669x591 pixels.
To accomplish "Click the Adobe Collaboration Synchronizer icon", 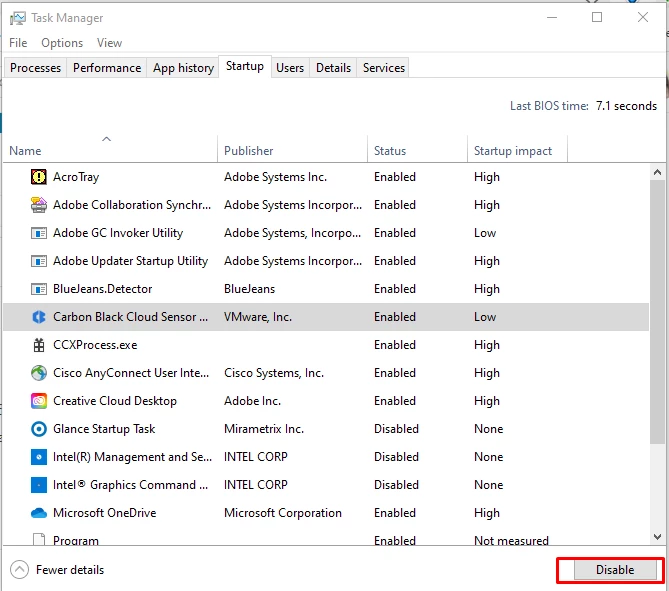I will (x=38, y=205).
